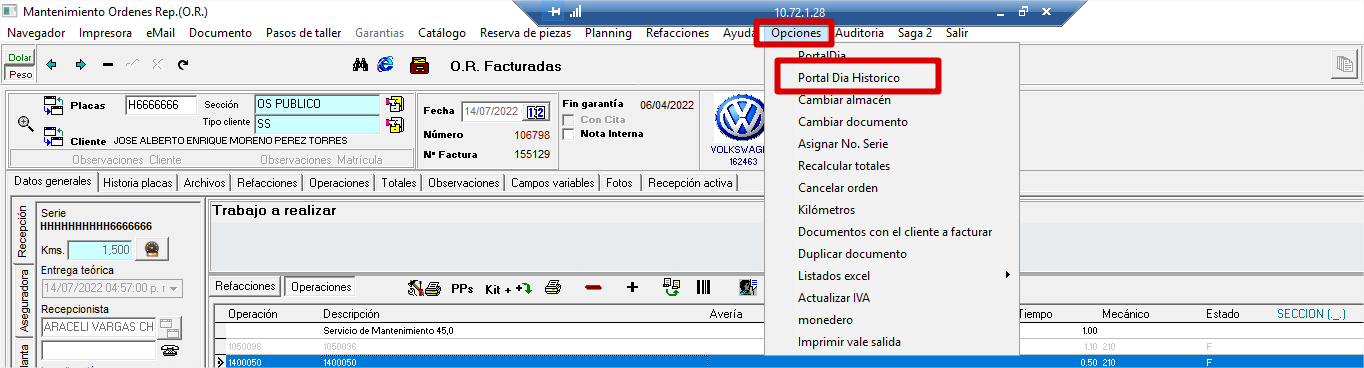Click the minus delete record icon in top toolbar
1364x368 pixels.
coord(108,65)
